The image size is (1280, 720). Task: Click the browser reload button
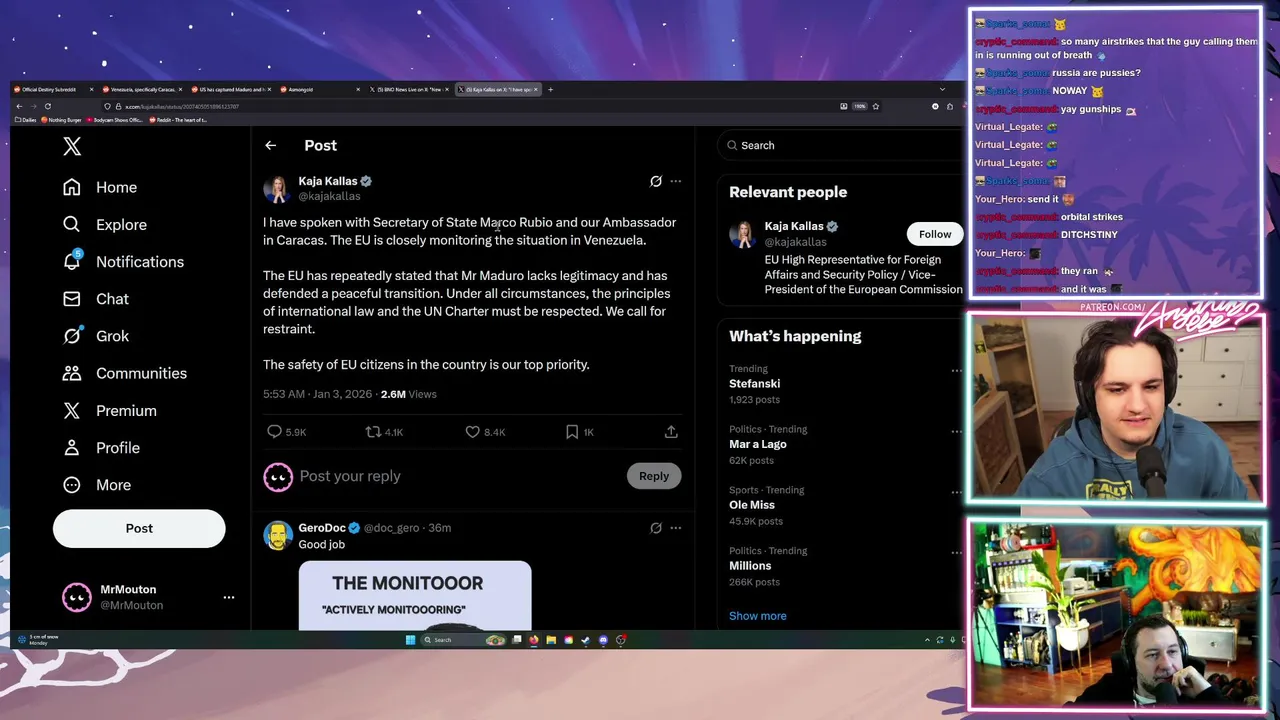(48, 106)
